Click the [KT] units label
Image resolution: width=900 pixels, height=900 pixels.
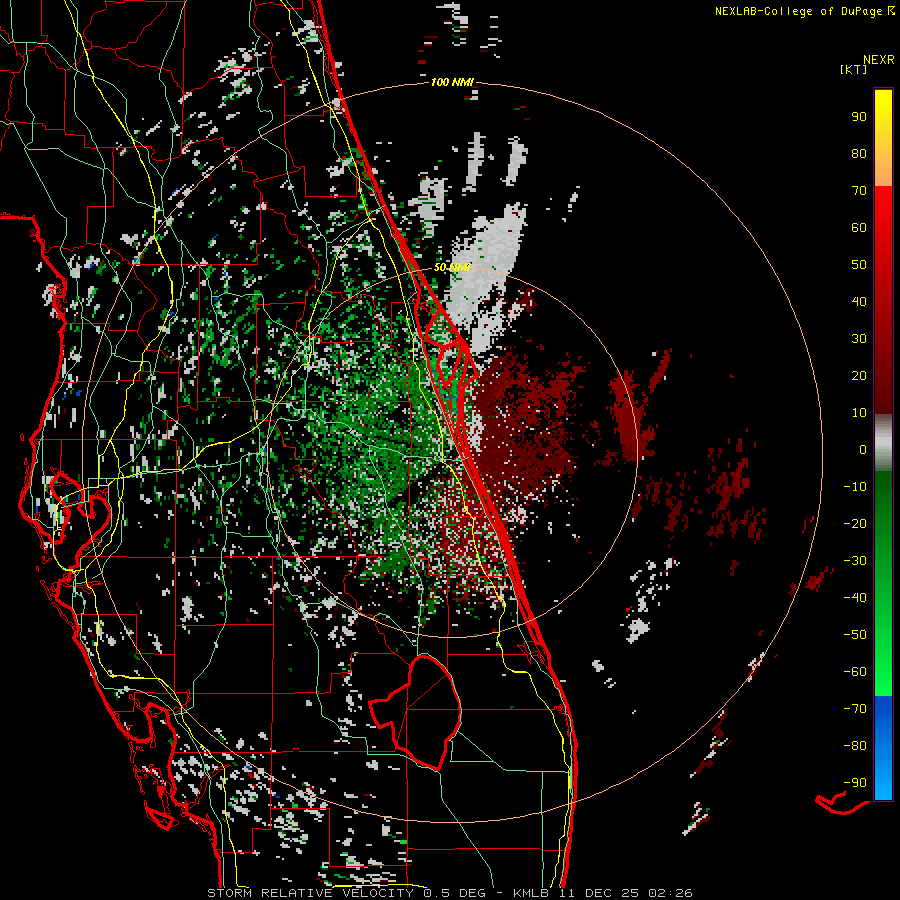853,69
